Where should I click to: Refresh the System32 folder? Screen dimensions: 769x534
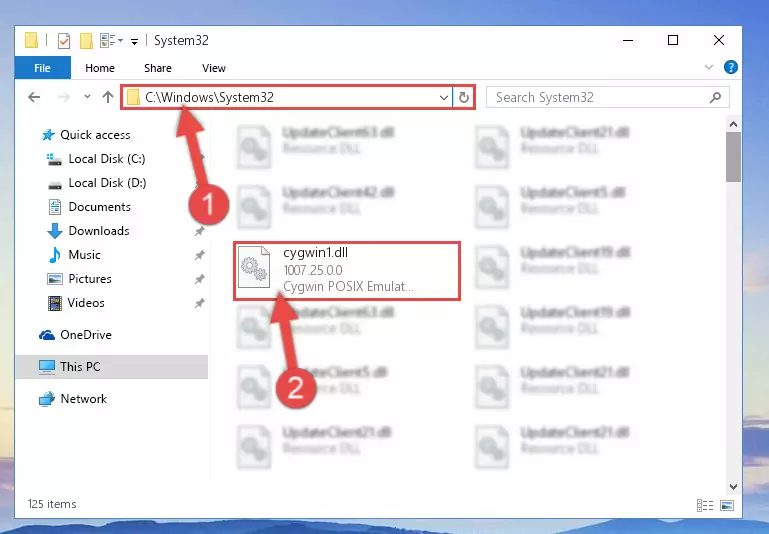click(463, 98)
